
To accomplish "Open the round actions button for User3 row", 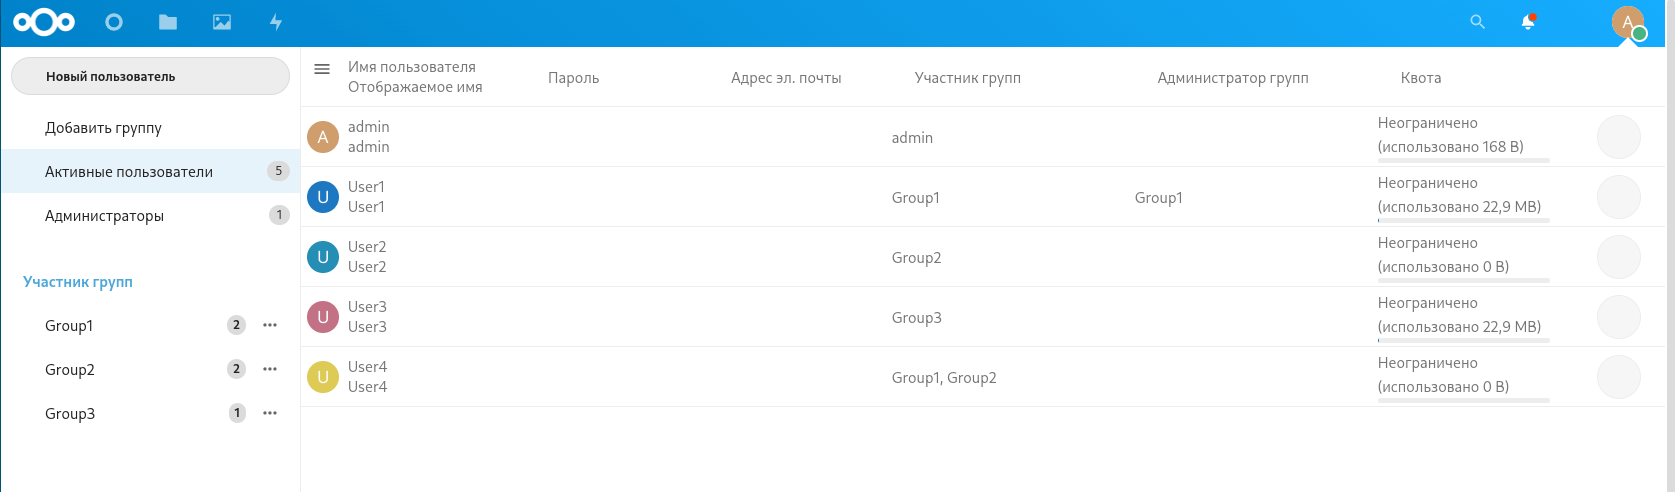I will [x=1619, y=317].
